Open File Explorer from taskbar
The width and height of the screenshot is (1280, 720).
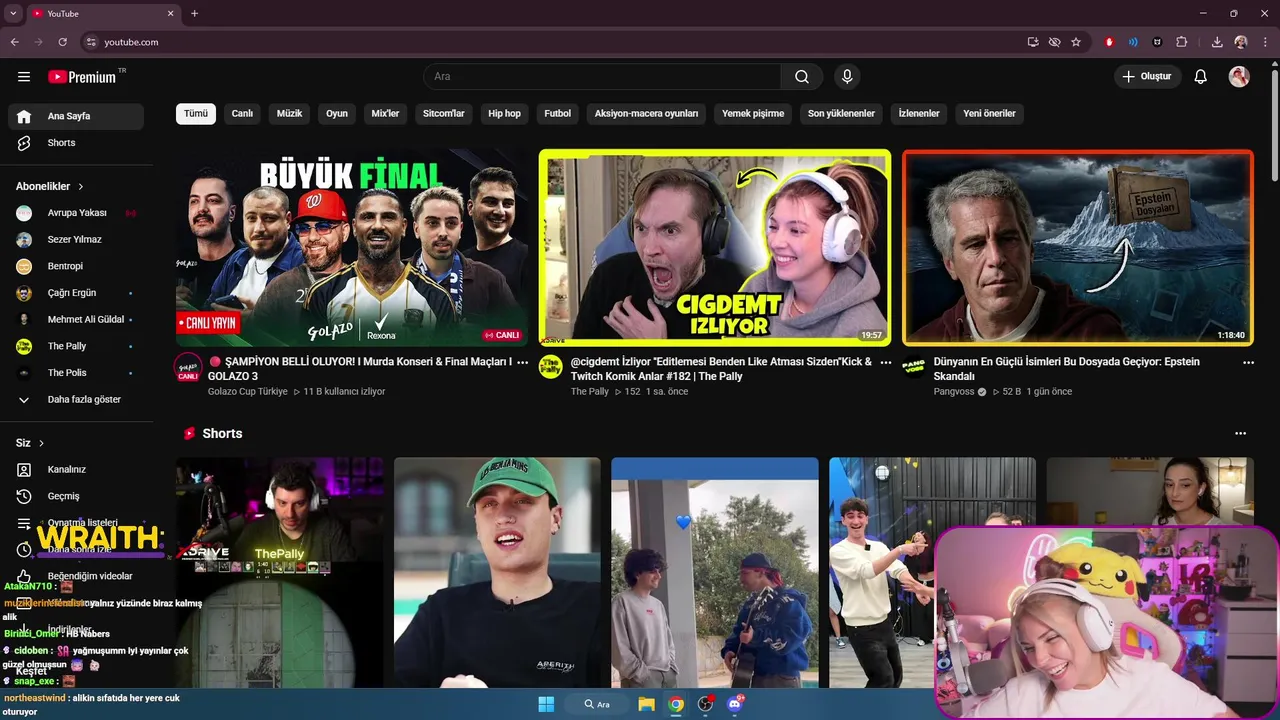646,704
